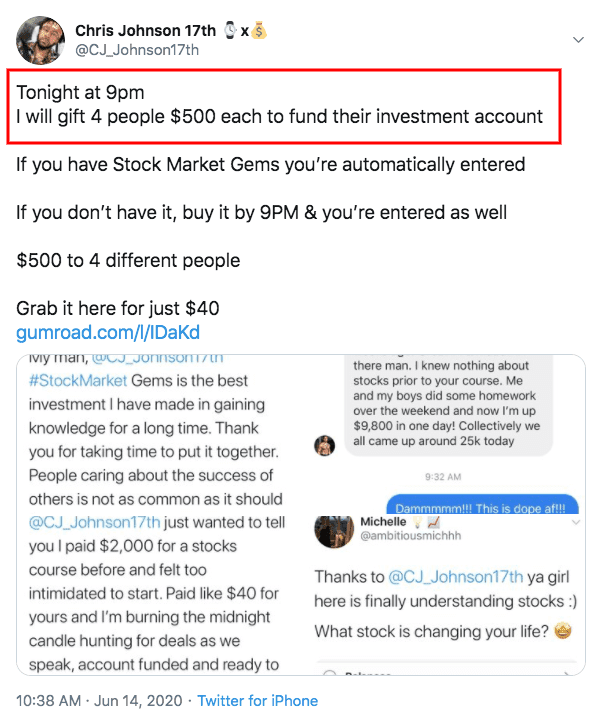The image size is (607, 721).
Task: Open the gumroad.com/l/IDaKd link
Action: 109,332
